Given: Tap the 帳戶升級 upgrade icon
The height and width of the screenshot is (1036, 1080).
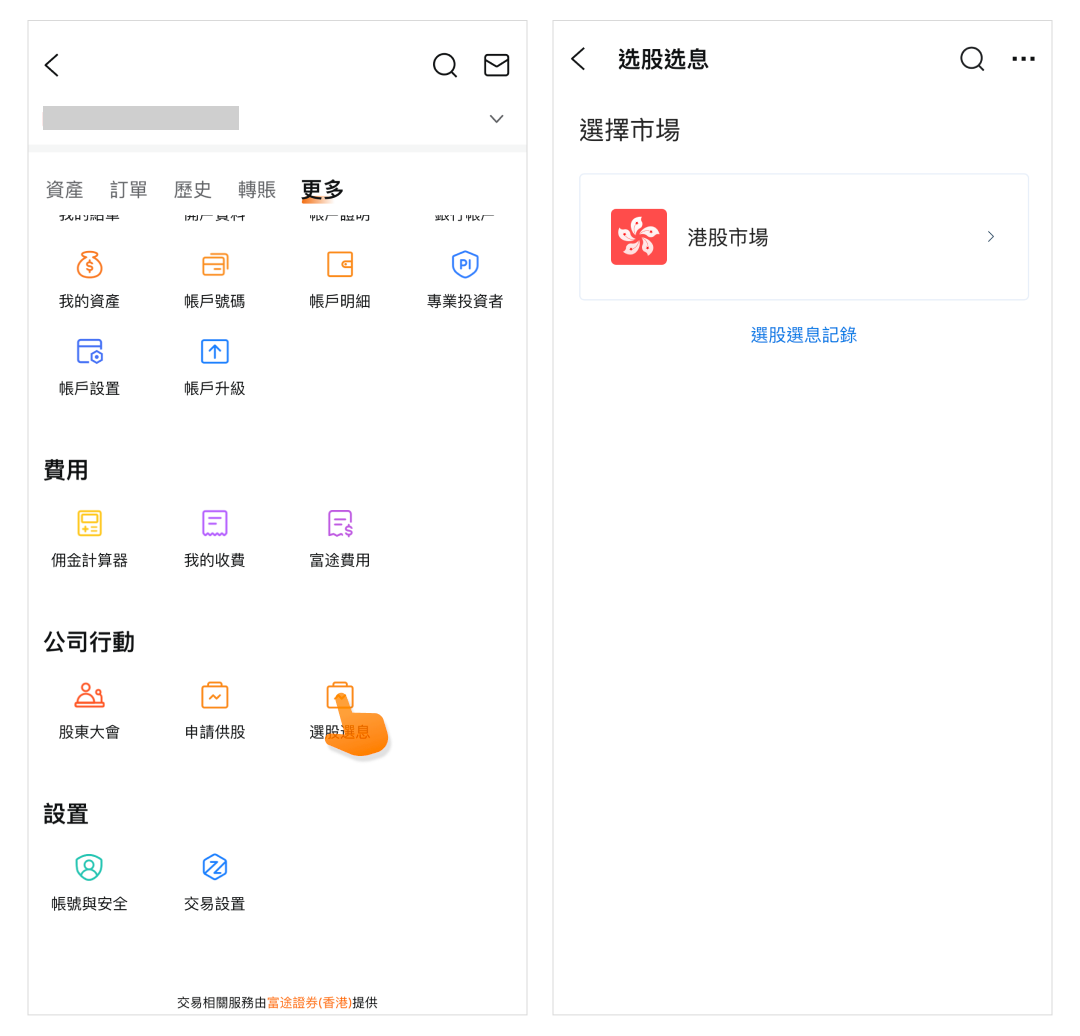Looking at the screenshot, I should [215, 352].
